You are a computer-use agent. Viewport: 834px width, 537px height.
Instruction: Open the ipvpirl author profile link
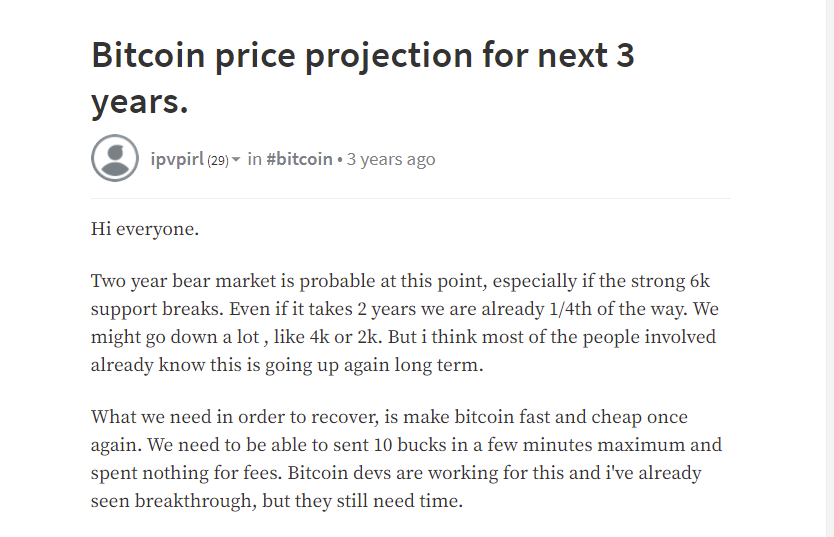177,159
